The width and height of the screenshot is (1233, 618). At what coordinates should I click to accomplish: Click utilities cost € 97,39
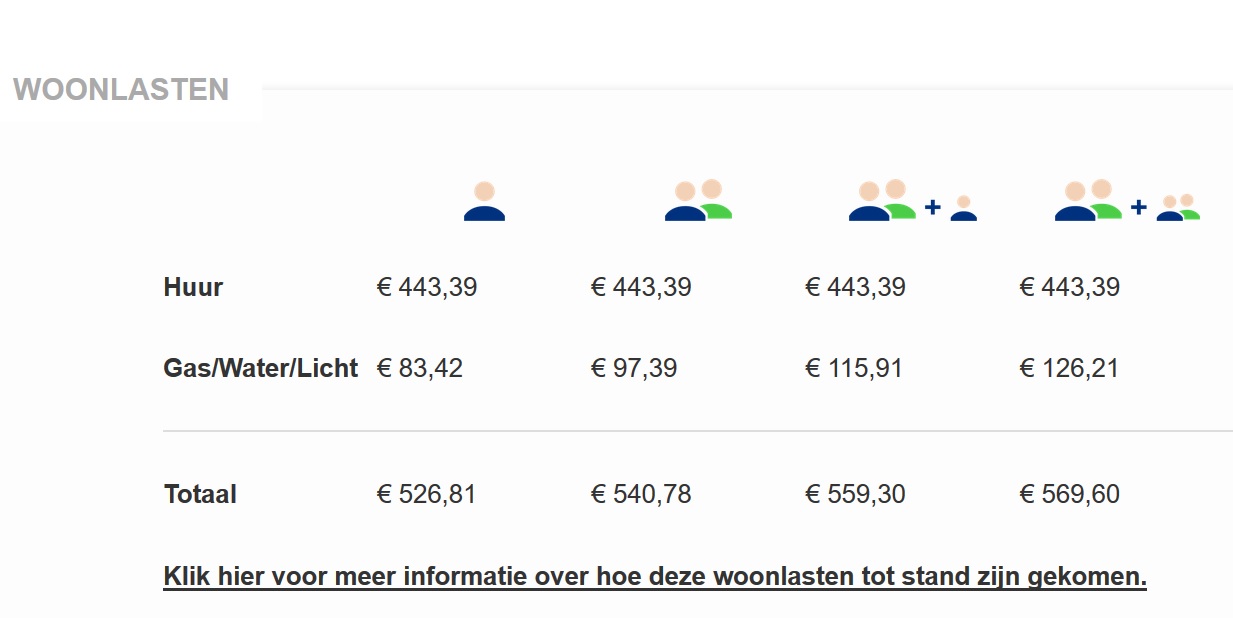[x=634, y=368]
